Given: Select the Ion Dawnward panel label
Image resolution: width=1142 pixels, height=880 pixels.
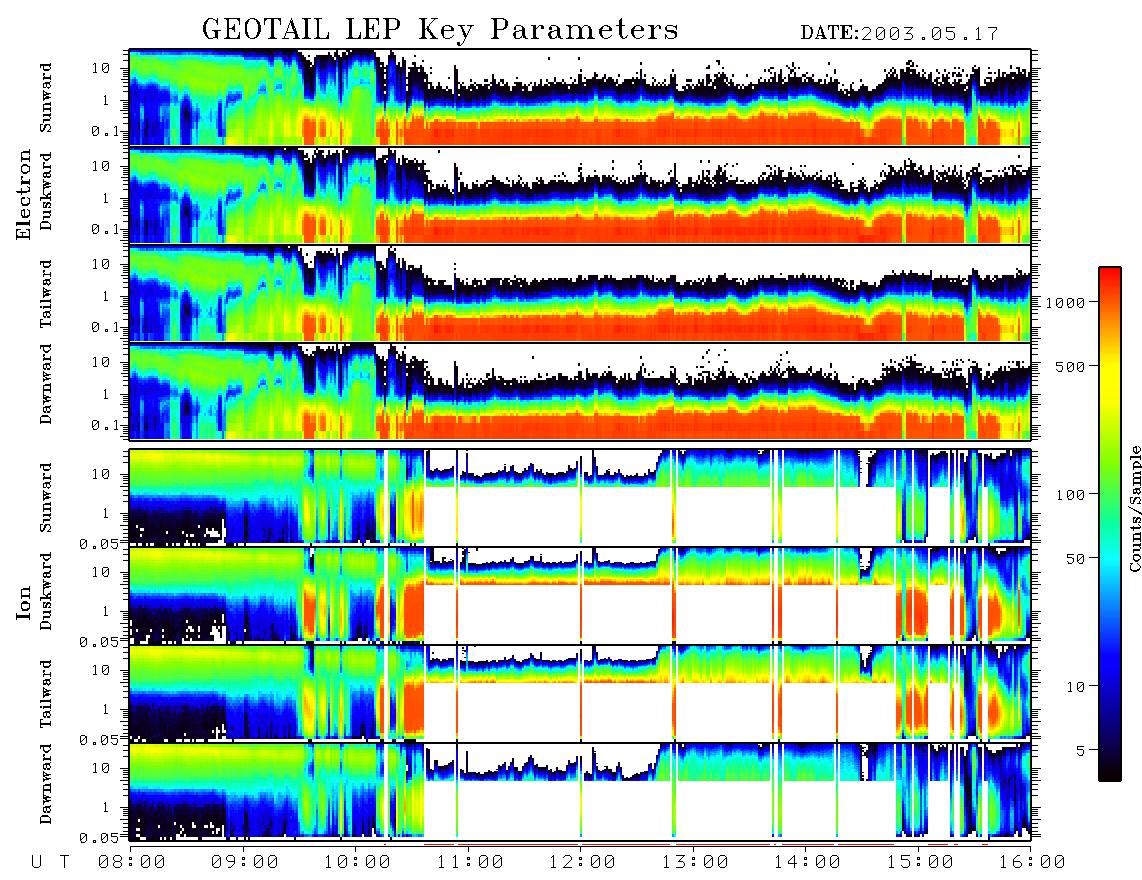Looking at the screenshot, I should click(46, 784).
